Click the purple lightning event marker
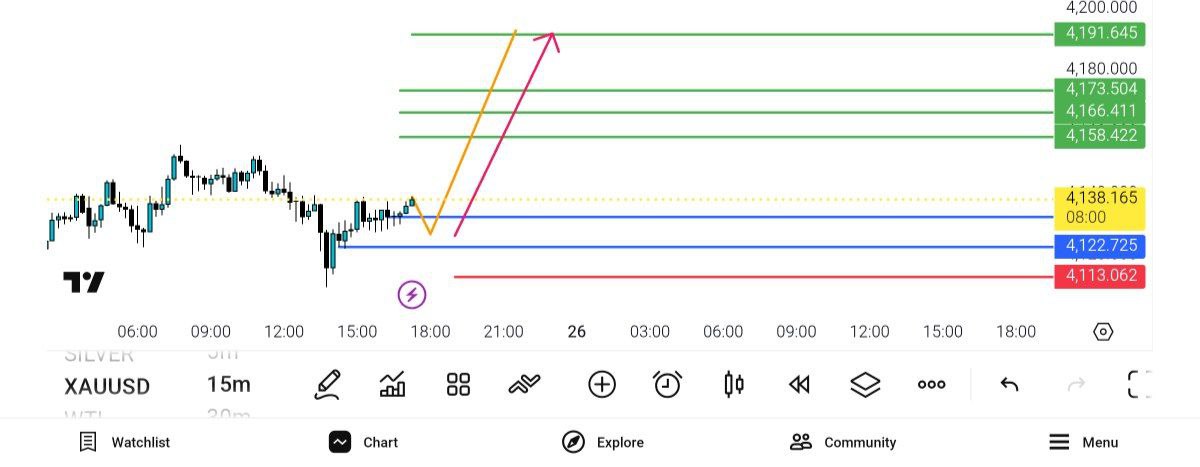This screenshot has width=1200, height=467. click(412, 295)
